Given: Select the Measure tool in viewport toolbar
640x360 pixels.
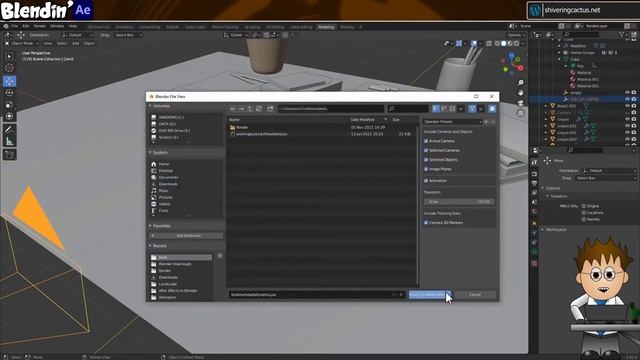Looking at the screenshot, I should [9, 141].
